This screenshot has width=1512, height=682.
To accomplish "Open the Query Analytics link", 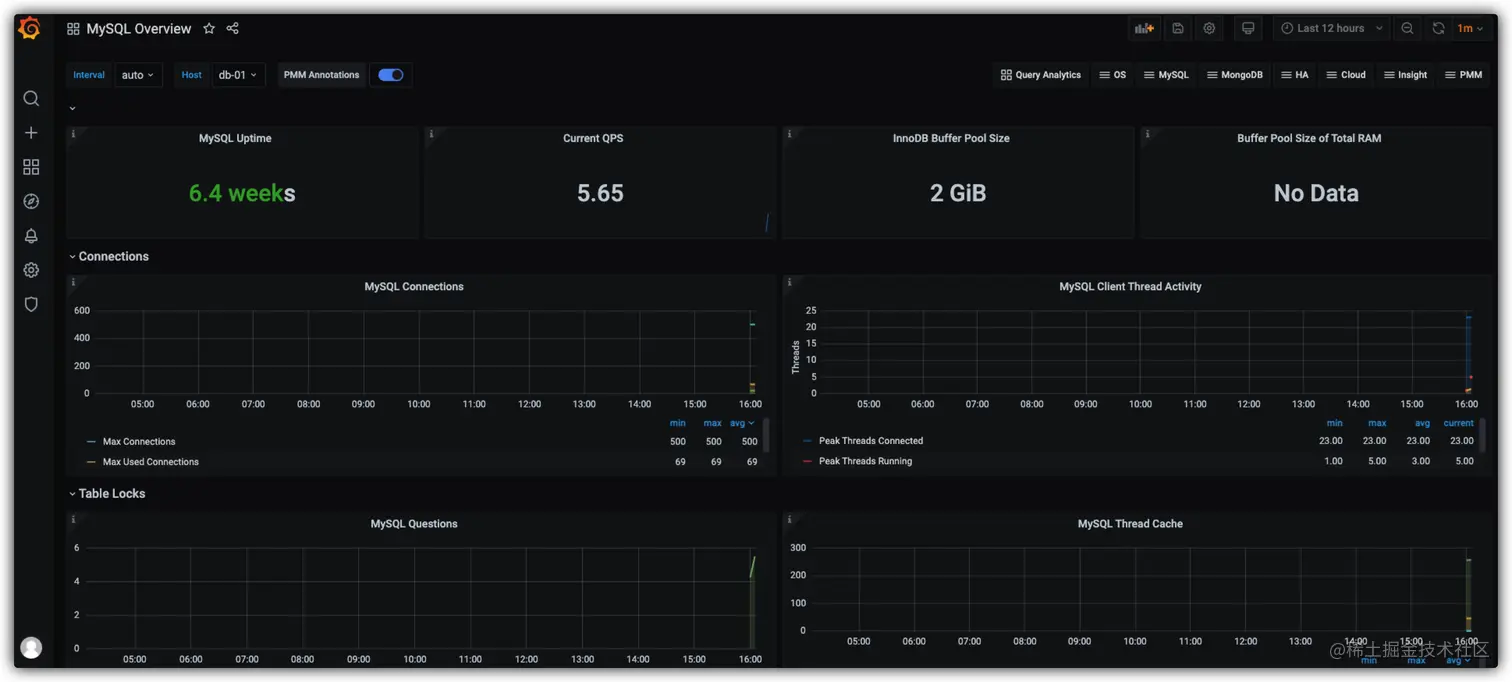I will tap(1041, 75).
